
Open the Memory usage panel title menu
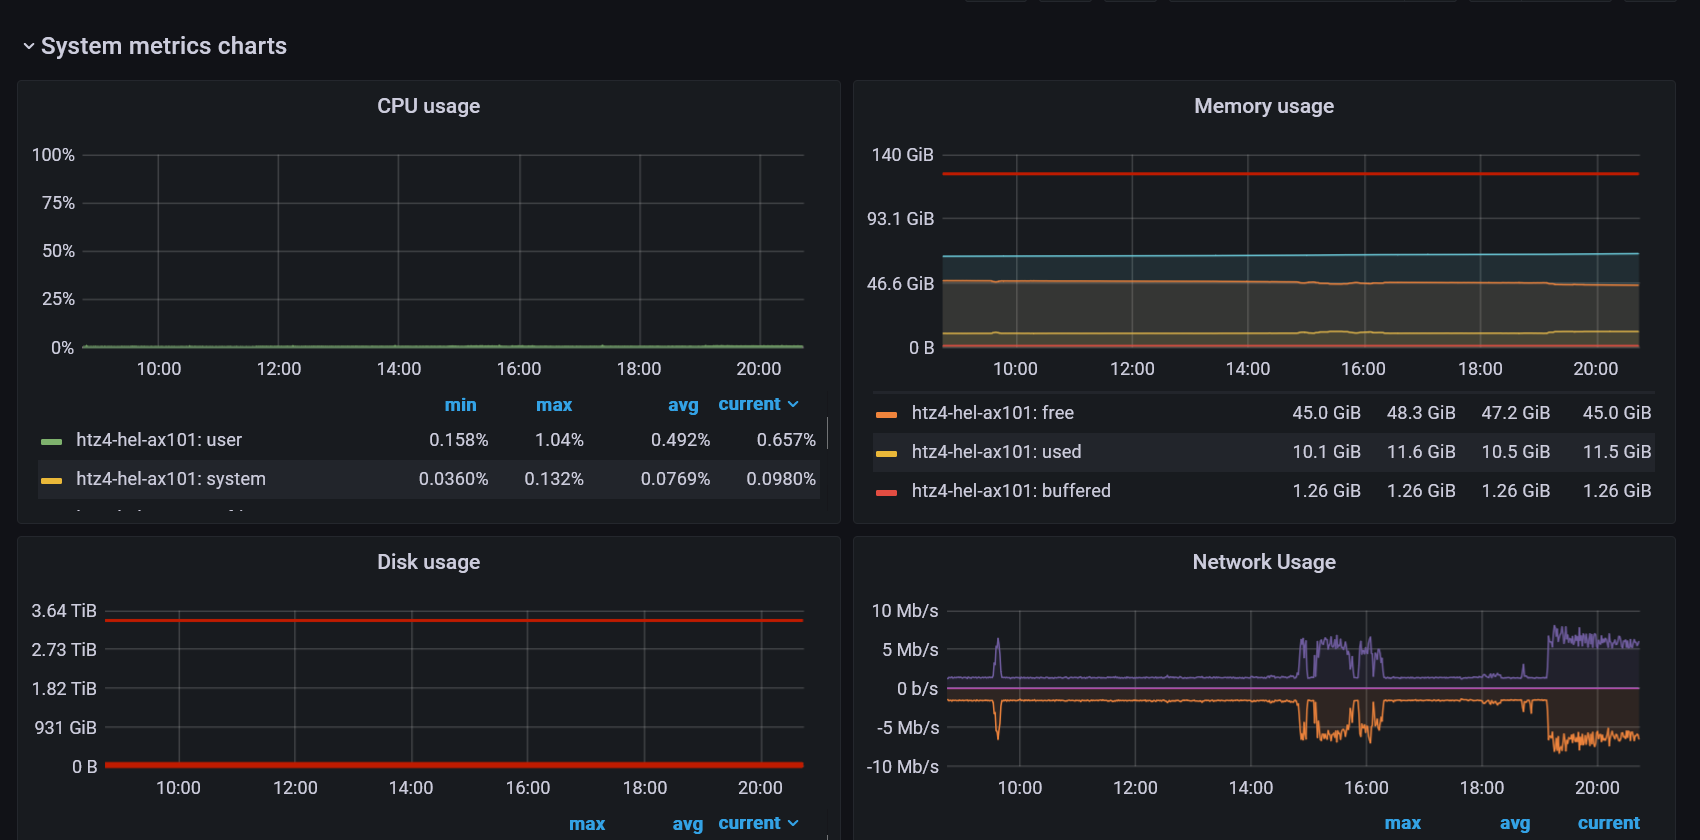click(1264, 106)
